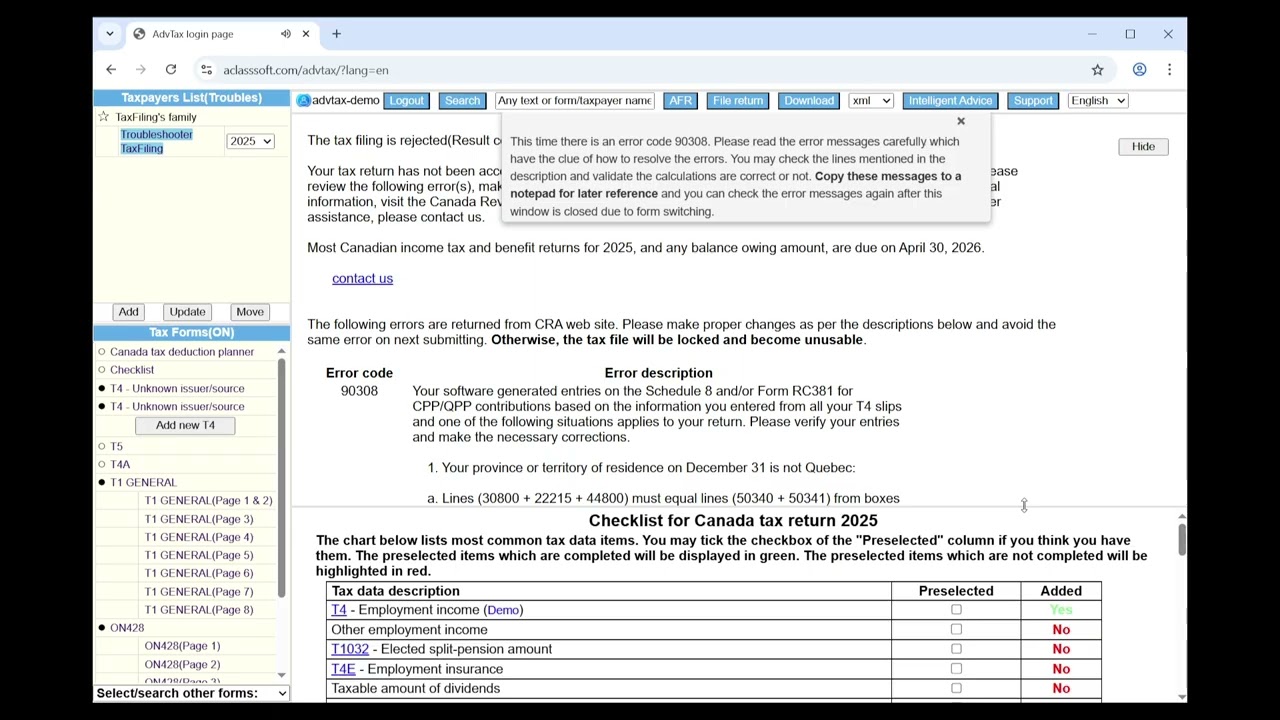Image resolution: width=1280 pixels, height=720 pixels.
Task: Open the tax year 2025 dropdown
Action: [x=250, y=141]
